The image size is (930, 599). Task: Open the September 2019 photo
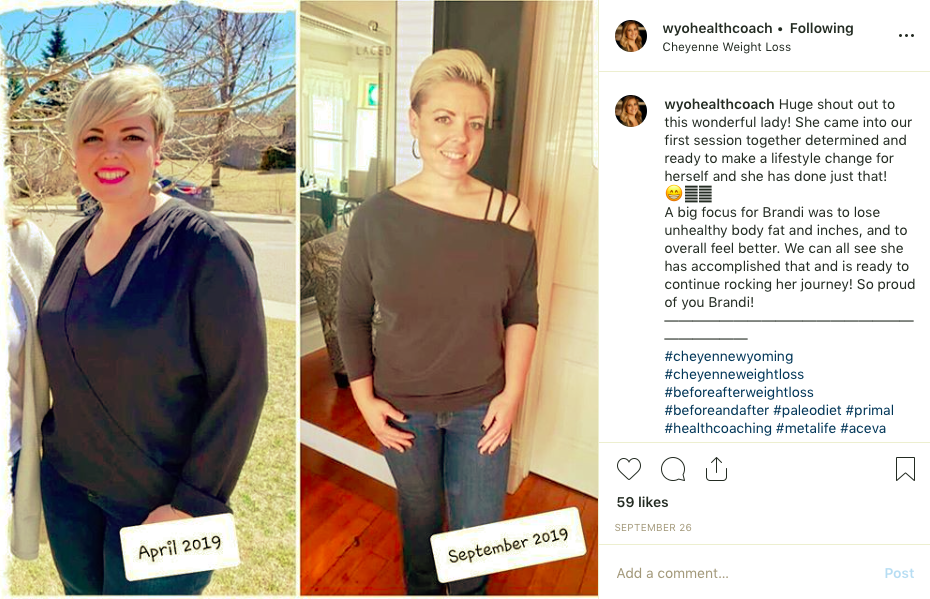pyautogui.click(x=448, y=298)
